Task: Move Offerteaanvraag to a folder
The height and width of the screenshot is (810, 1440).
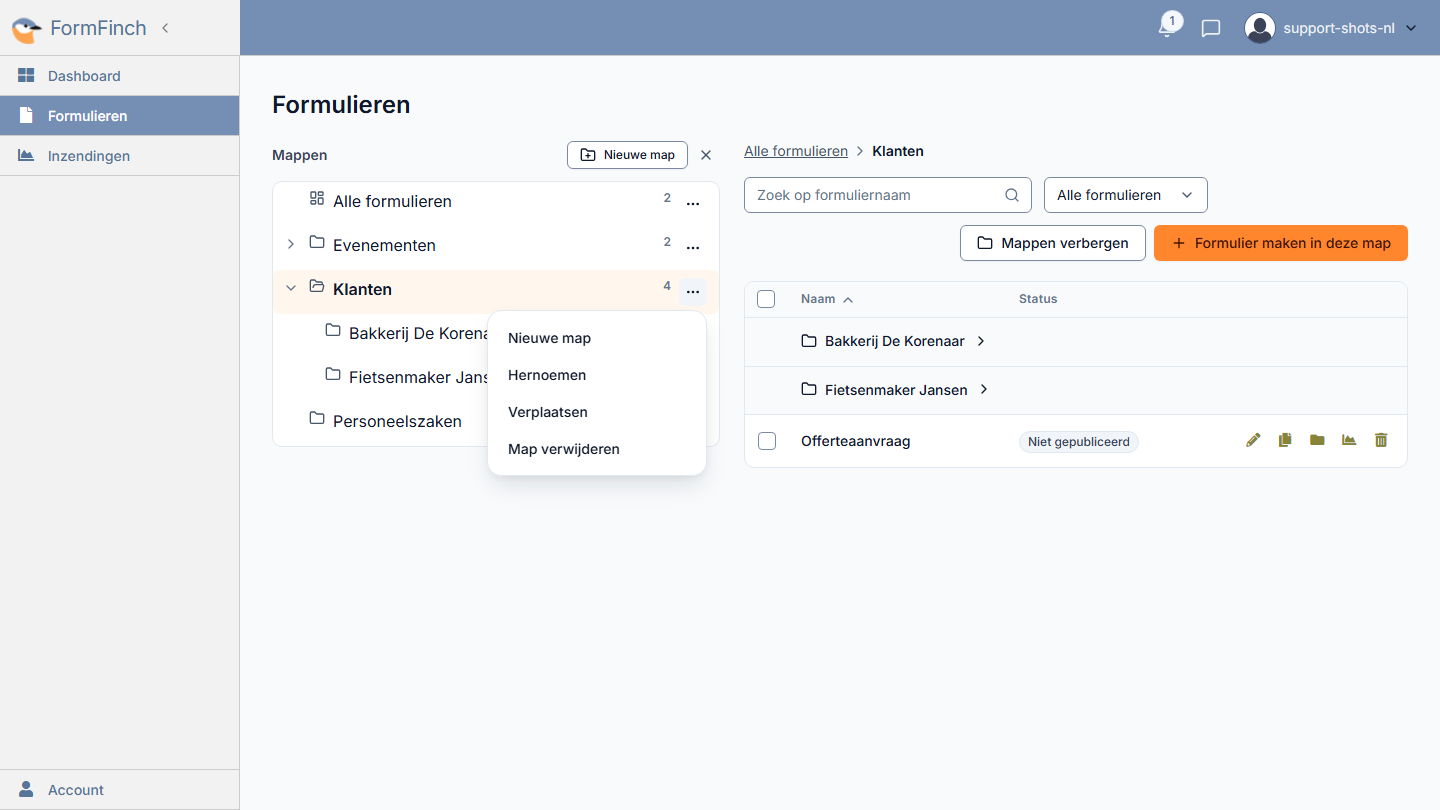Action: point(1317,440)
